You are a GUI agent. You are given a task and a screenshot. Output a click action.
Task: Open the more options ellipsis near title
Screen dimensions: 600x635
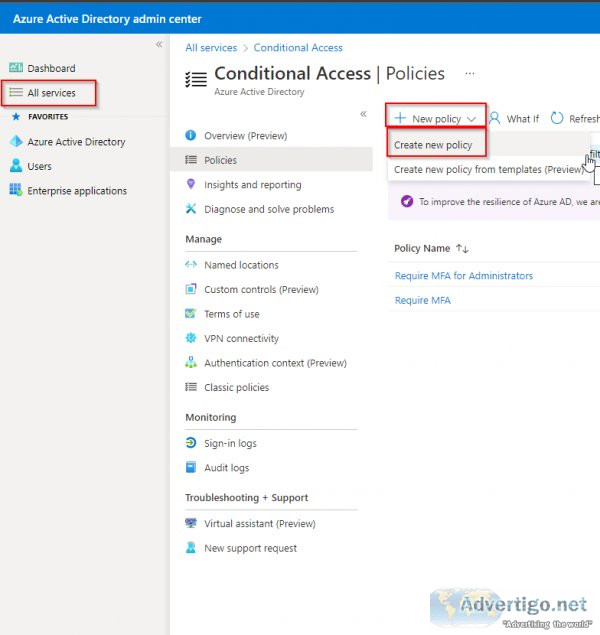[x=470, y=74]
